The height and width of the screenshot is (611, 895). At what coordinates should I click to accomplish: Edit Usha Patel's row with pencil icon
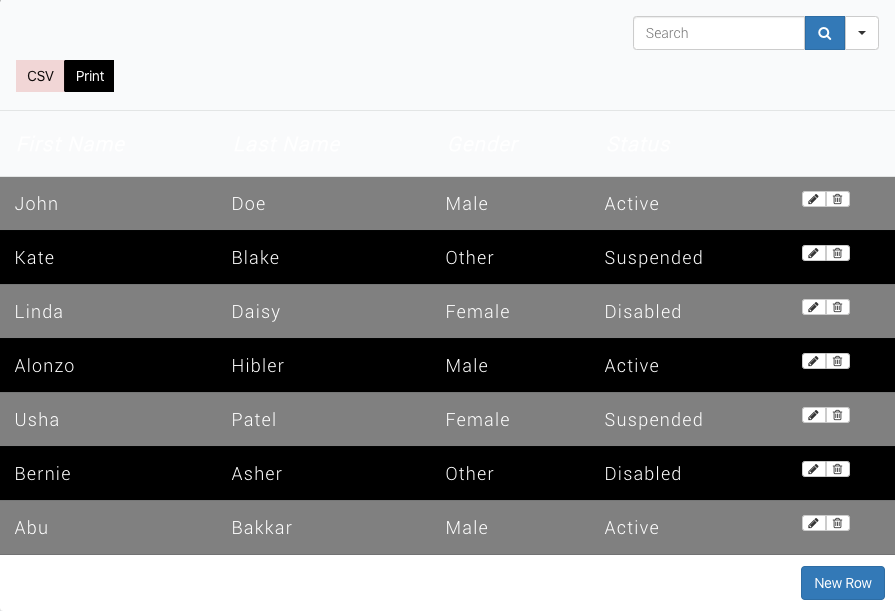tap(814, 415)
